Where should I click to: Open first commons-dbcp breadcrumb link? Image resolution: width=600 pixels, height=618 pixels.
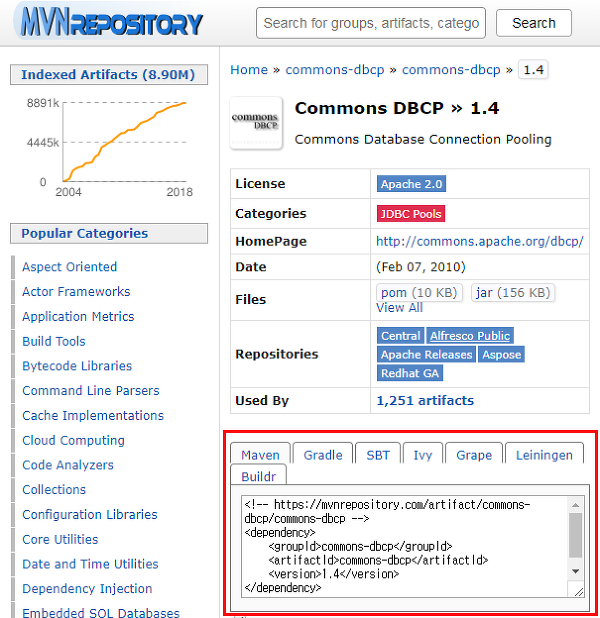(335, 70)
